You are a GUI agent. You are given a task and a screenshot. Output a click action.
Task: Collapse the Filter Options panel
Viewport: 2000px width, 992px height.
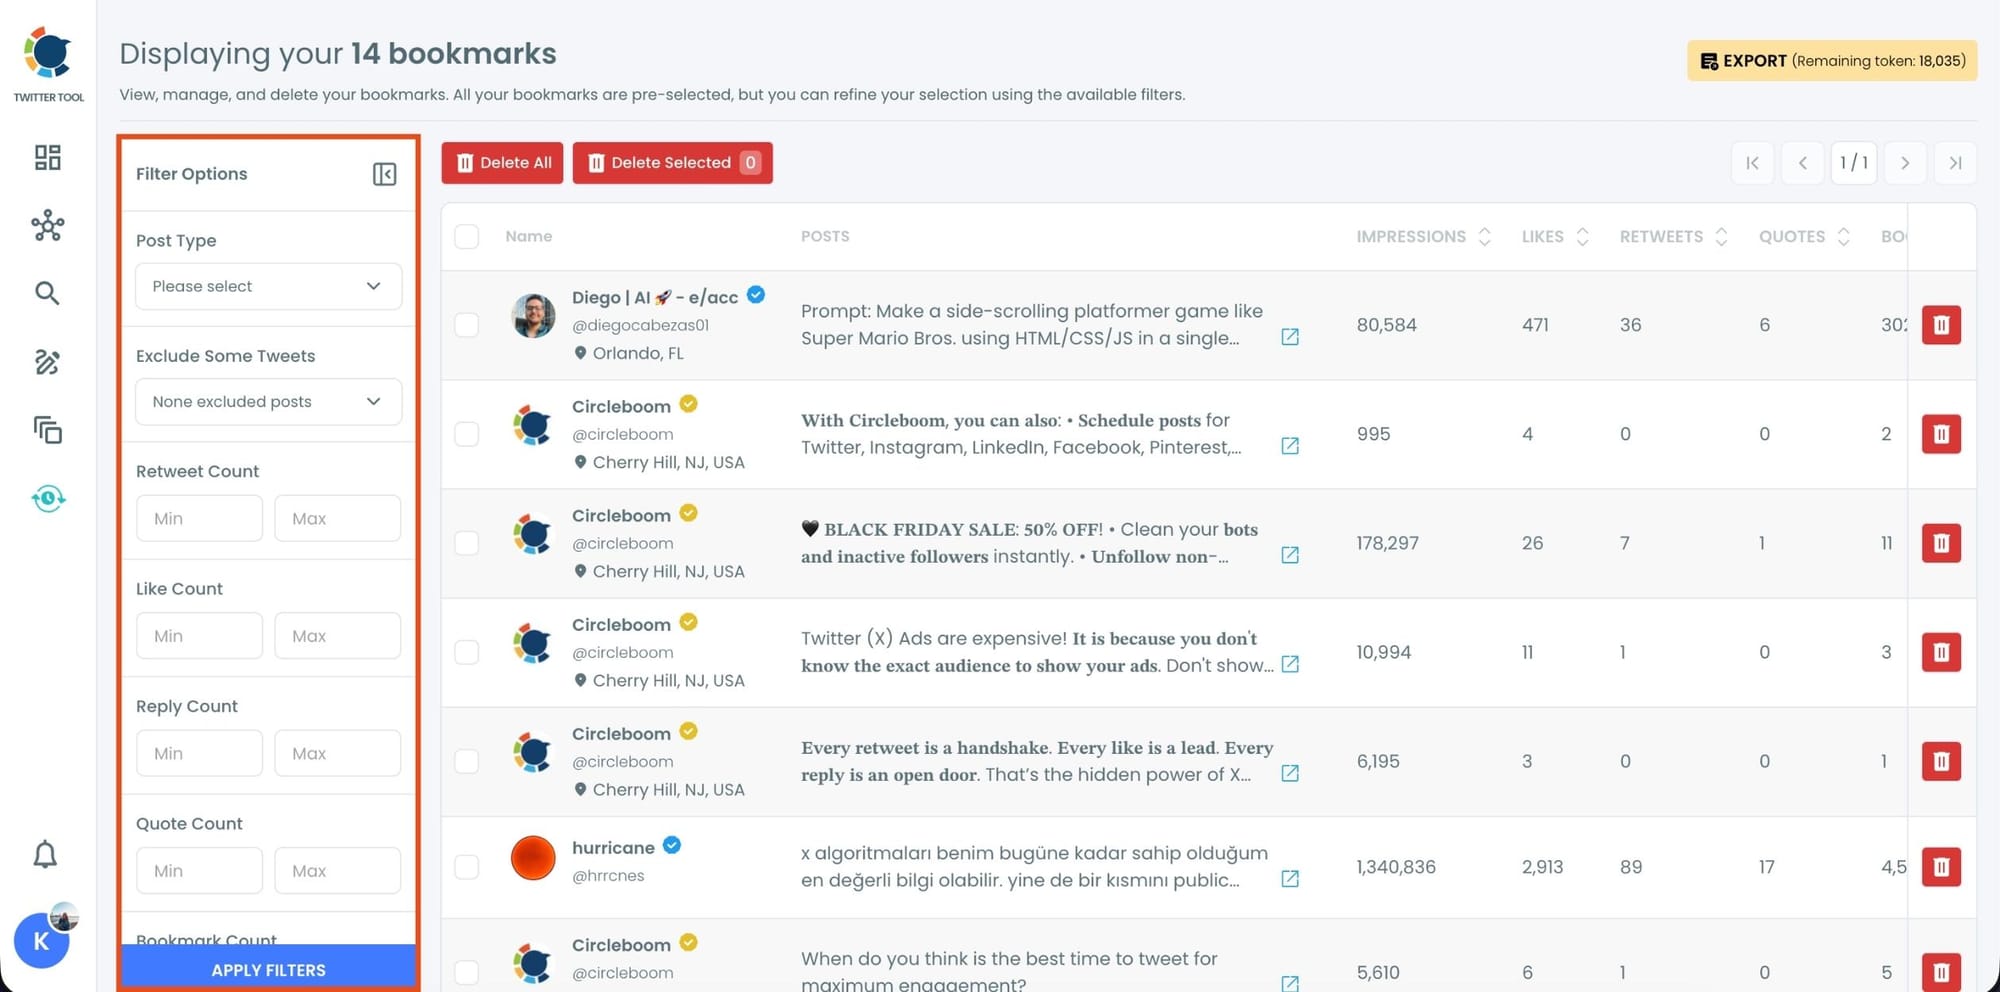point(384,174)
